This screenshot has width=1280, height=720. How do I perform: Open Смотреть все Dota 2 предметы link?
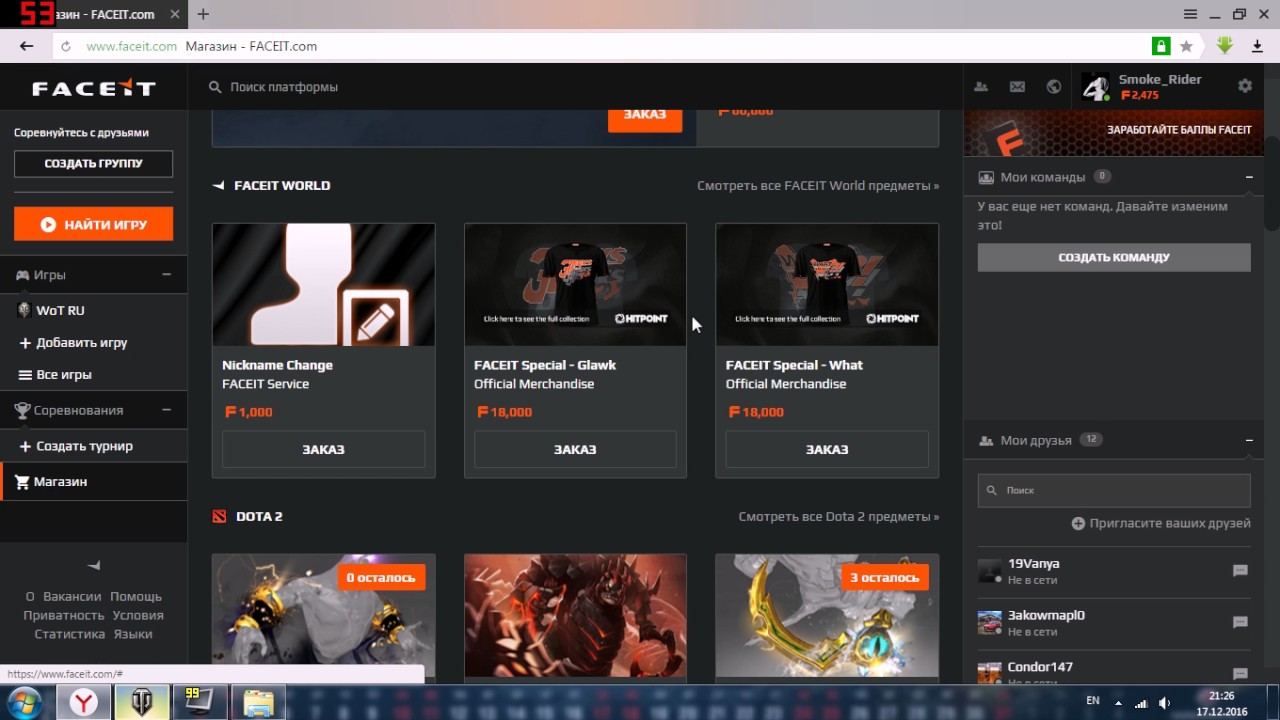coord(839,516)
